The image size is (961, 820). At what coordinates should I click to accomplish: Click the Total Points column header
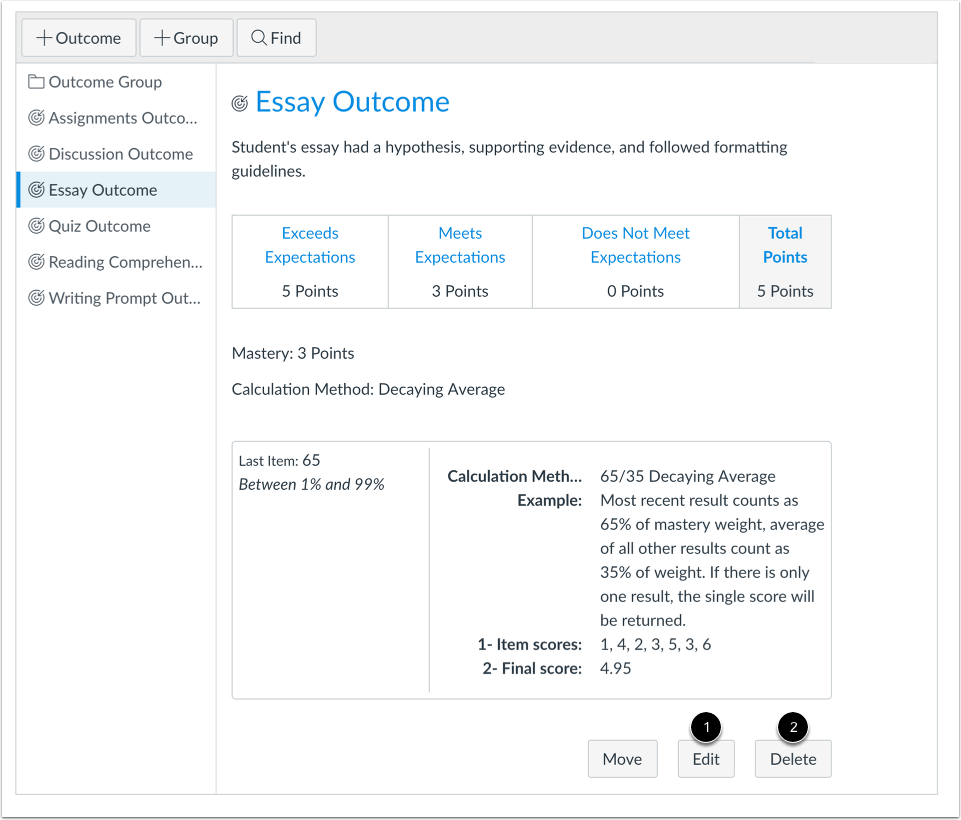(x=785, y=245)
